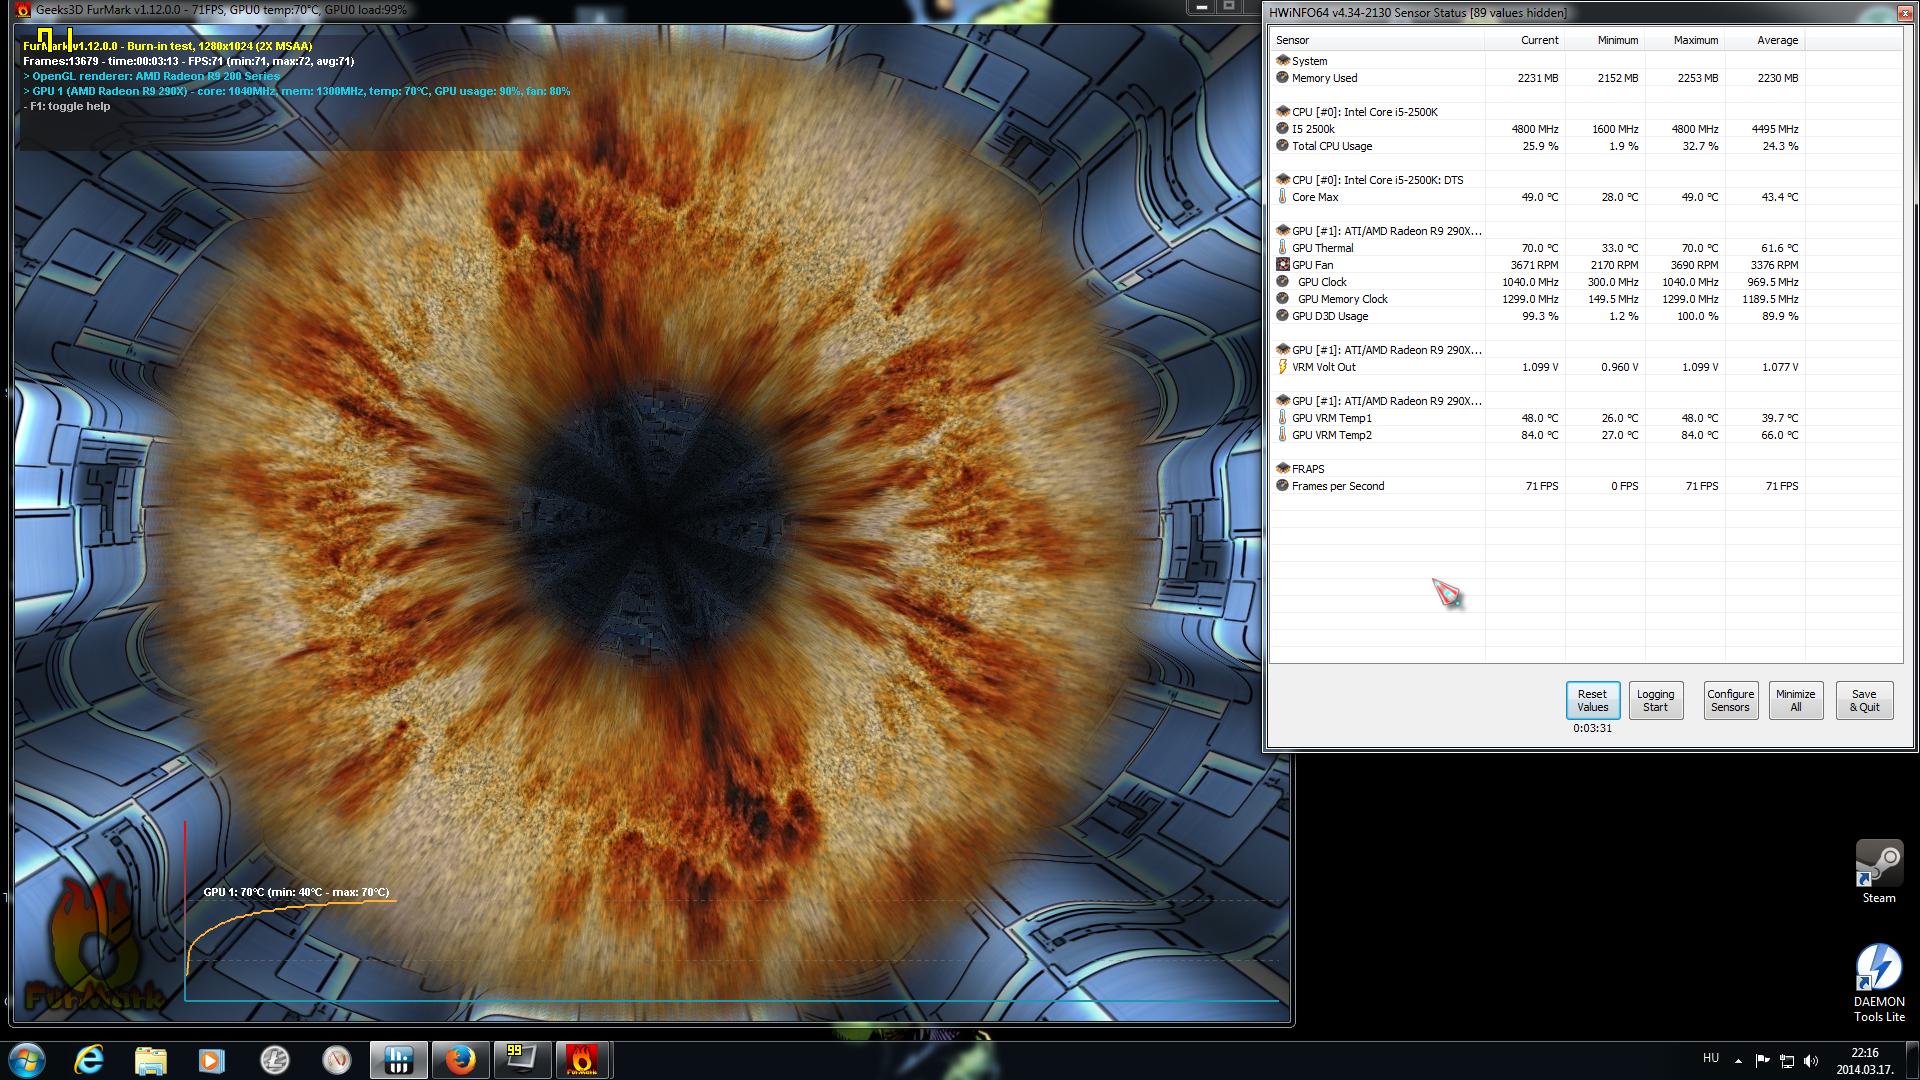Click the GPU Thermal thermometer icon
This screenshot has width=1920, height=1080.
[1282, 248]
